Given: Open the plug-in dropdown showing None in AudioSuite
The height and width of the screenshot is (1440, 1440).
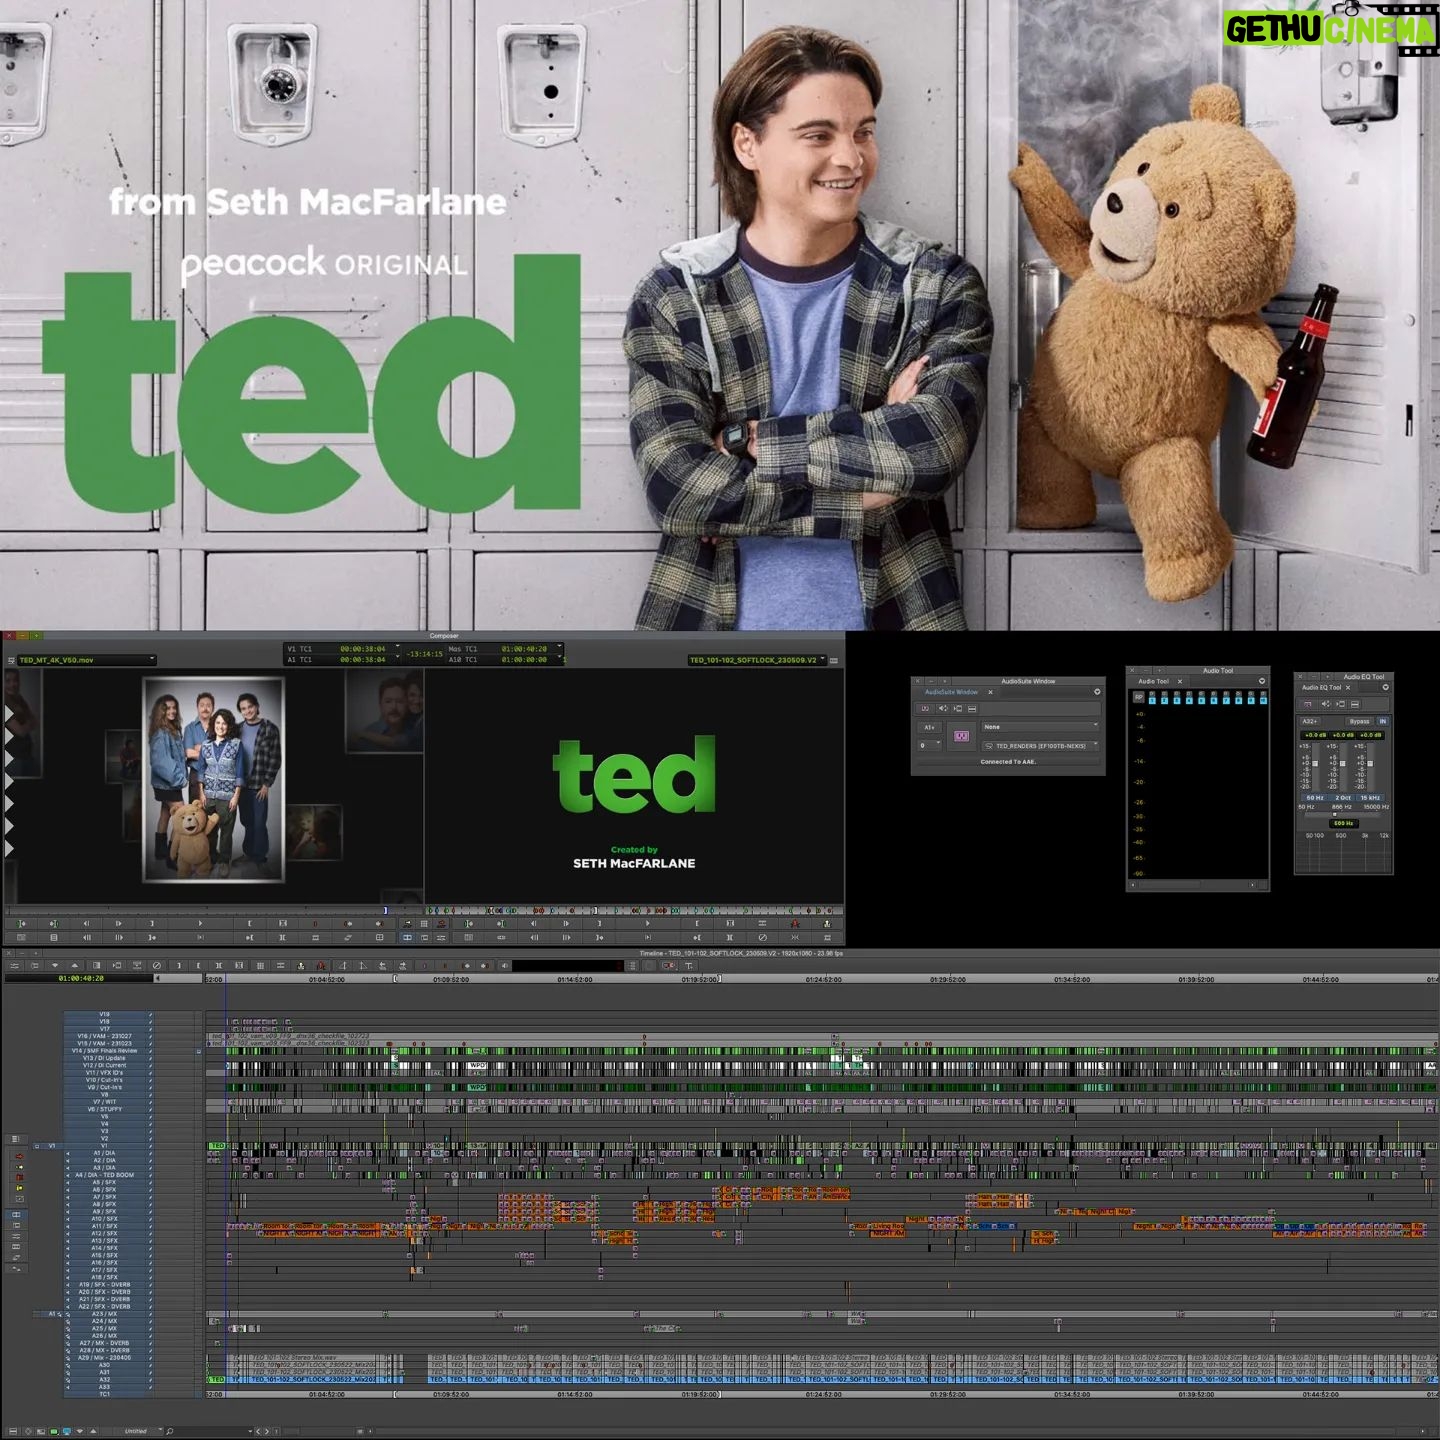Looking at the screenshot, I should coord(1040,727).
